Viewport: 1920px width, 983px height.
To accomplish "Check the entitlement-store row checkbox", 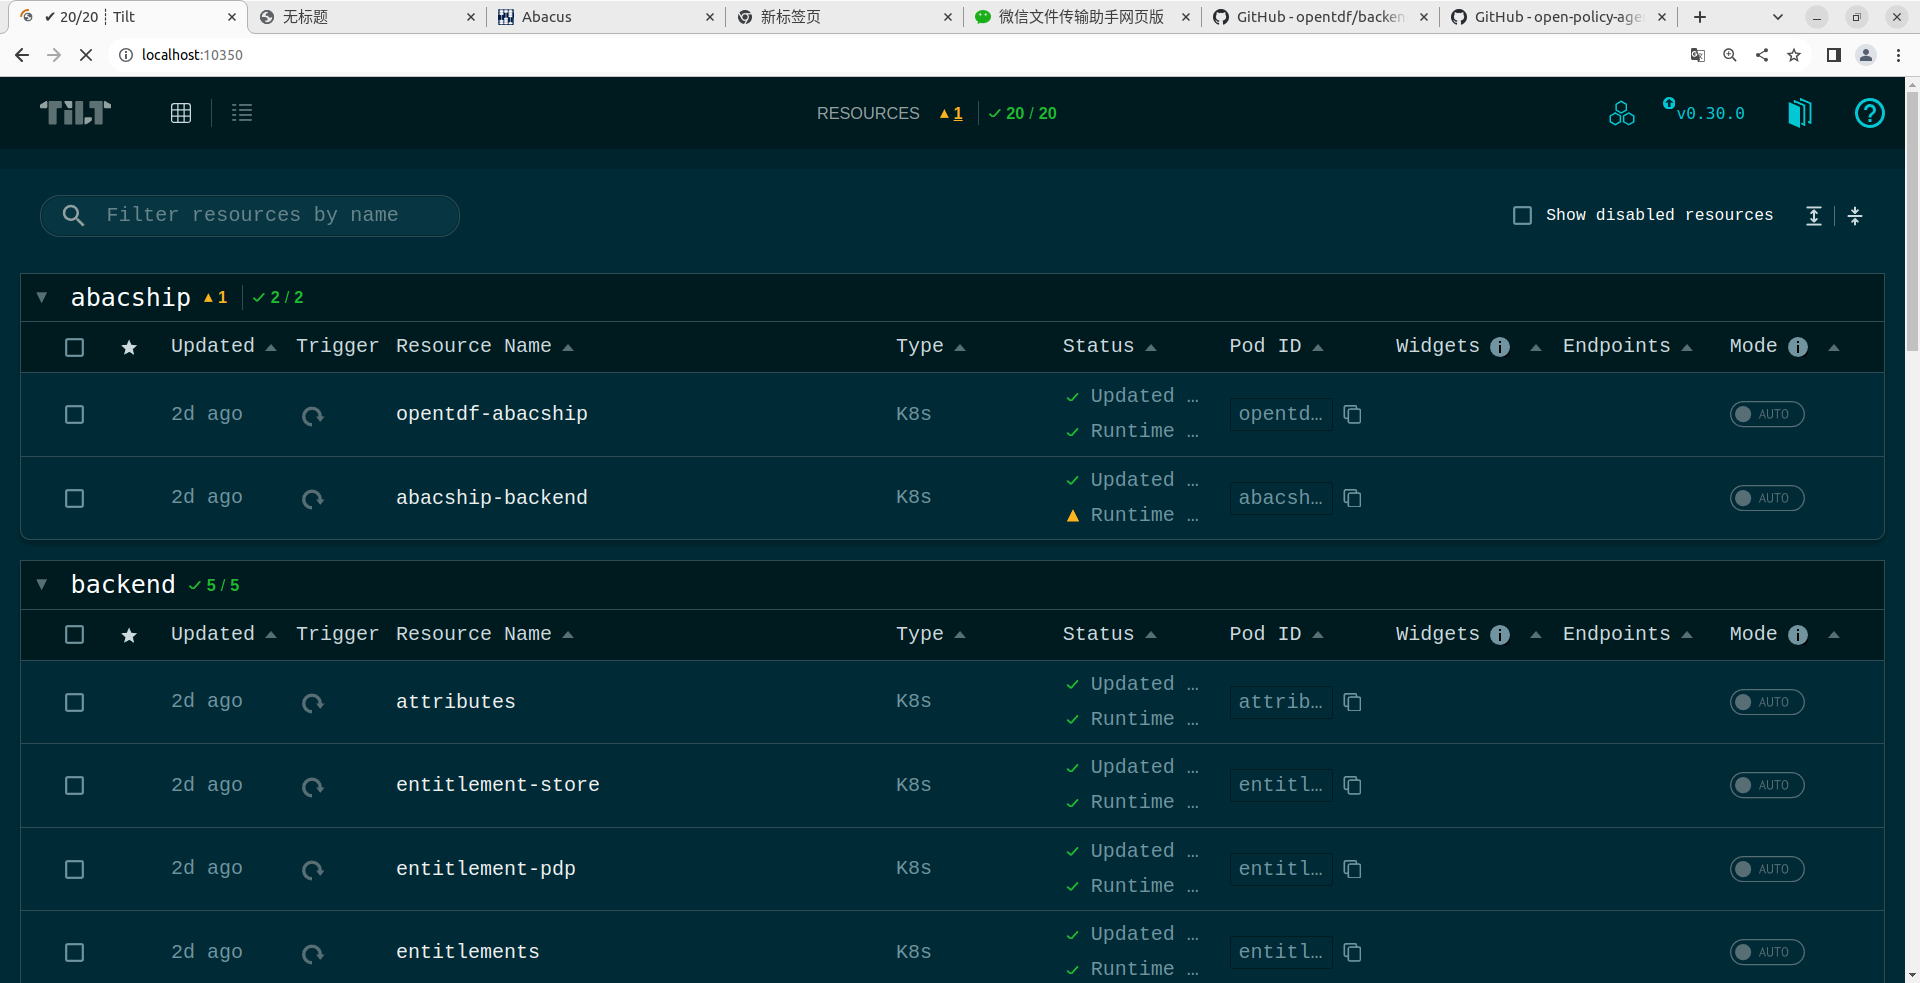I will (x=74, y=785).
